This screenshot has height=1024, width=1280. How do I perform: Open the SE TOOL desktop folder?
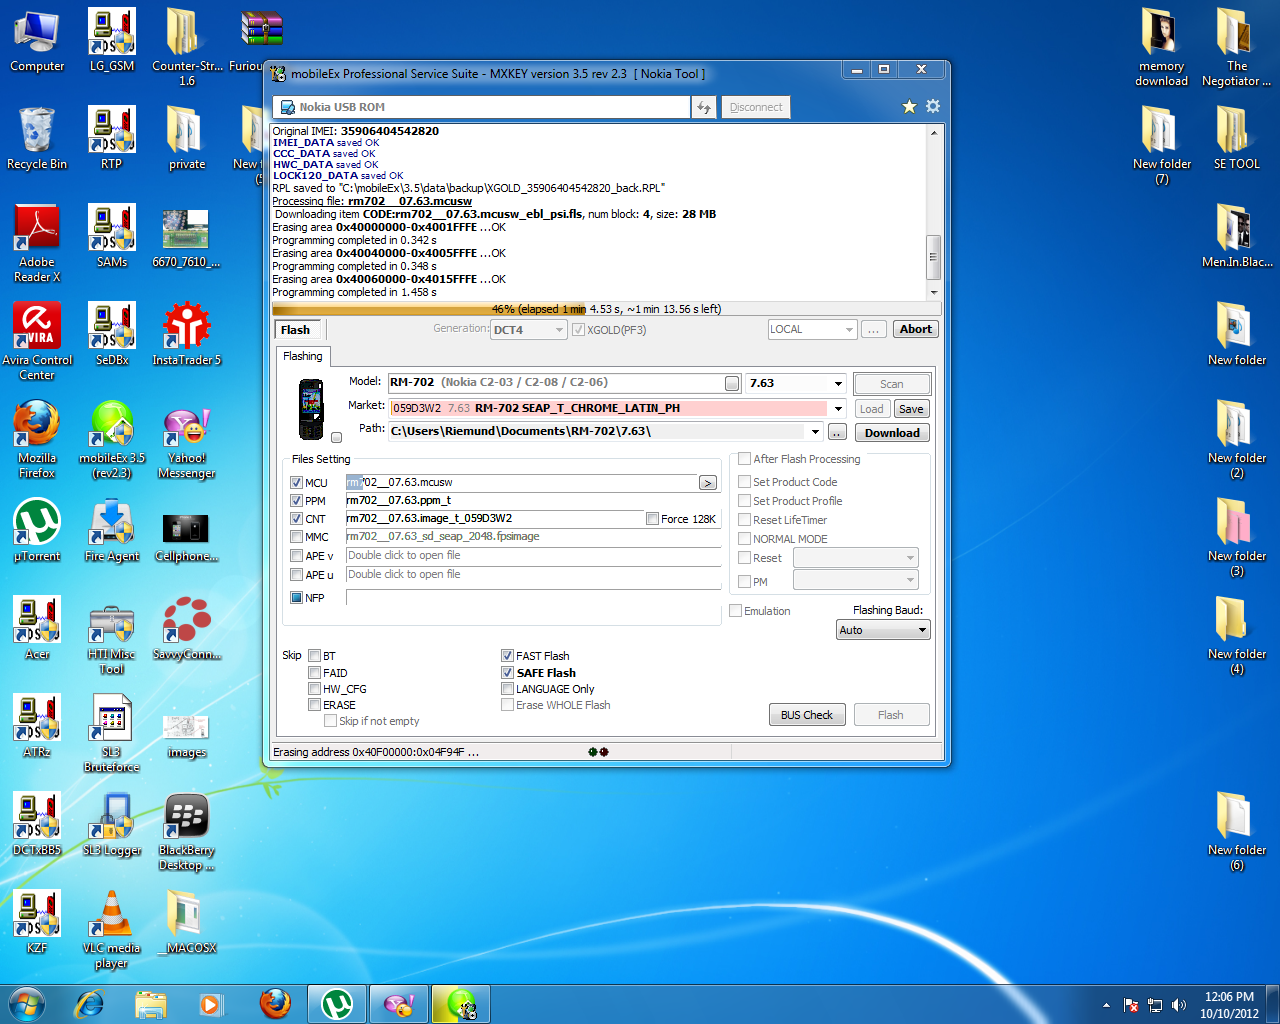1237,139
